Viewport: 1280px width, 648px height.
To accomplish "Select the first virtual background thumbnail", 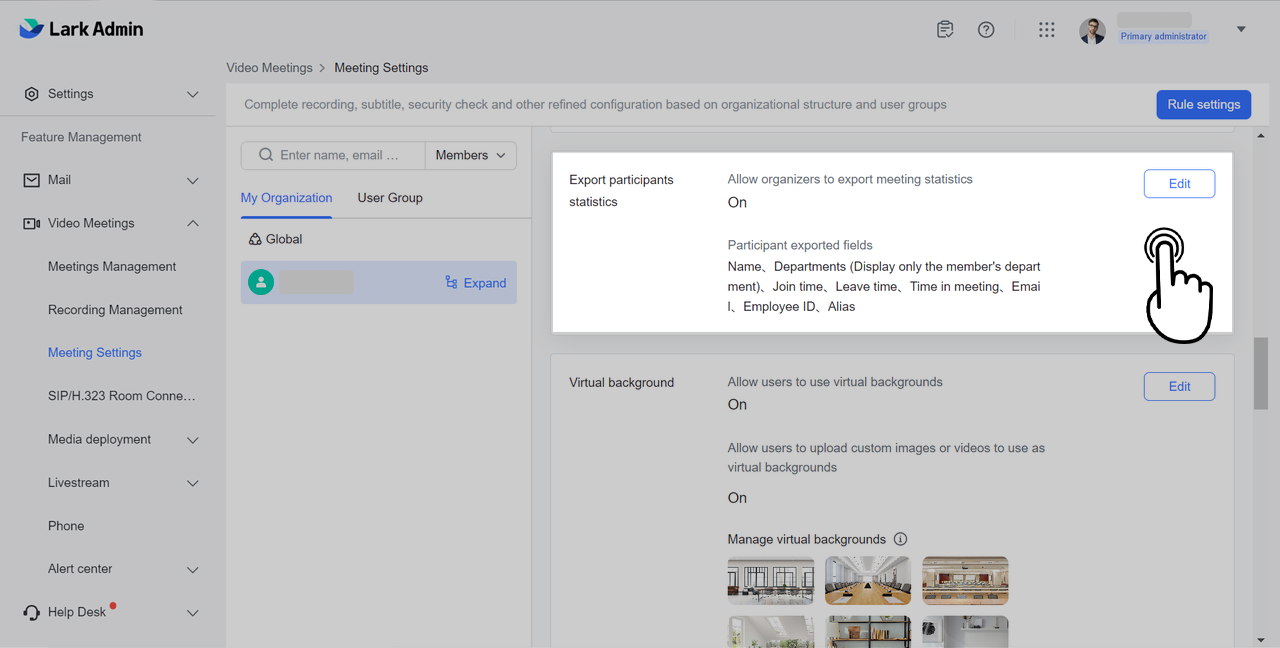I will coord(770,580).
